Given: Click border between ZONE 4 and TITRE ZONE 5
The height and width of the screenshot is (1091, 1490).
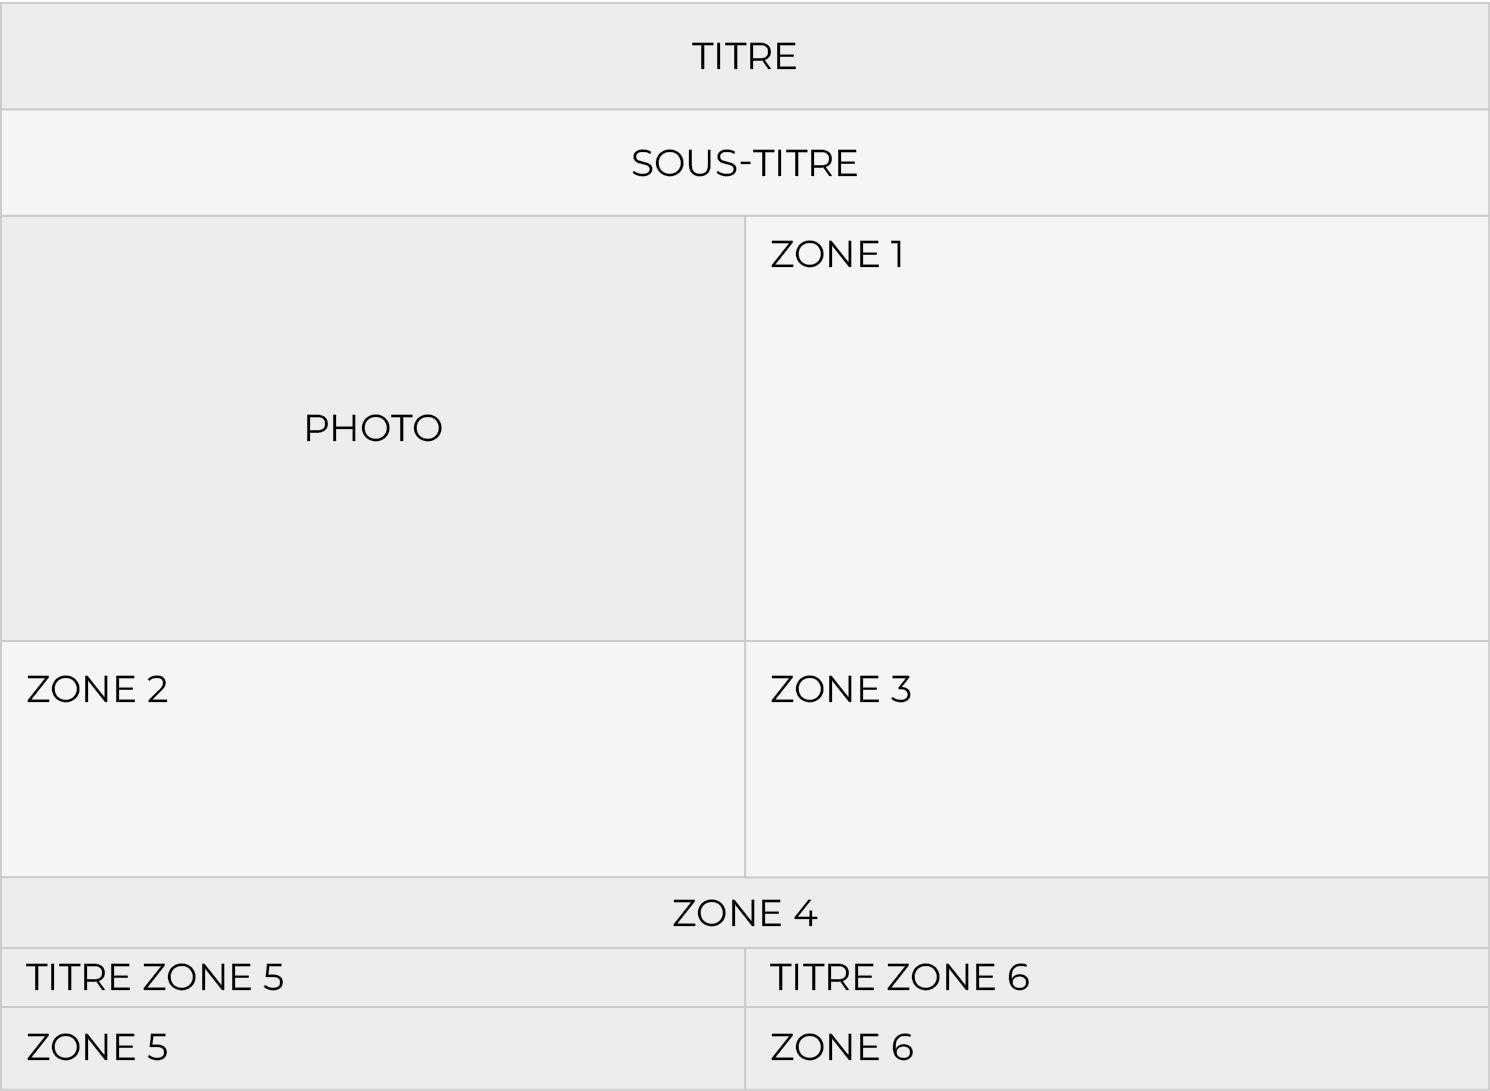Looking at the screenshot, I should coord(372,948).
